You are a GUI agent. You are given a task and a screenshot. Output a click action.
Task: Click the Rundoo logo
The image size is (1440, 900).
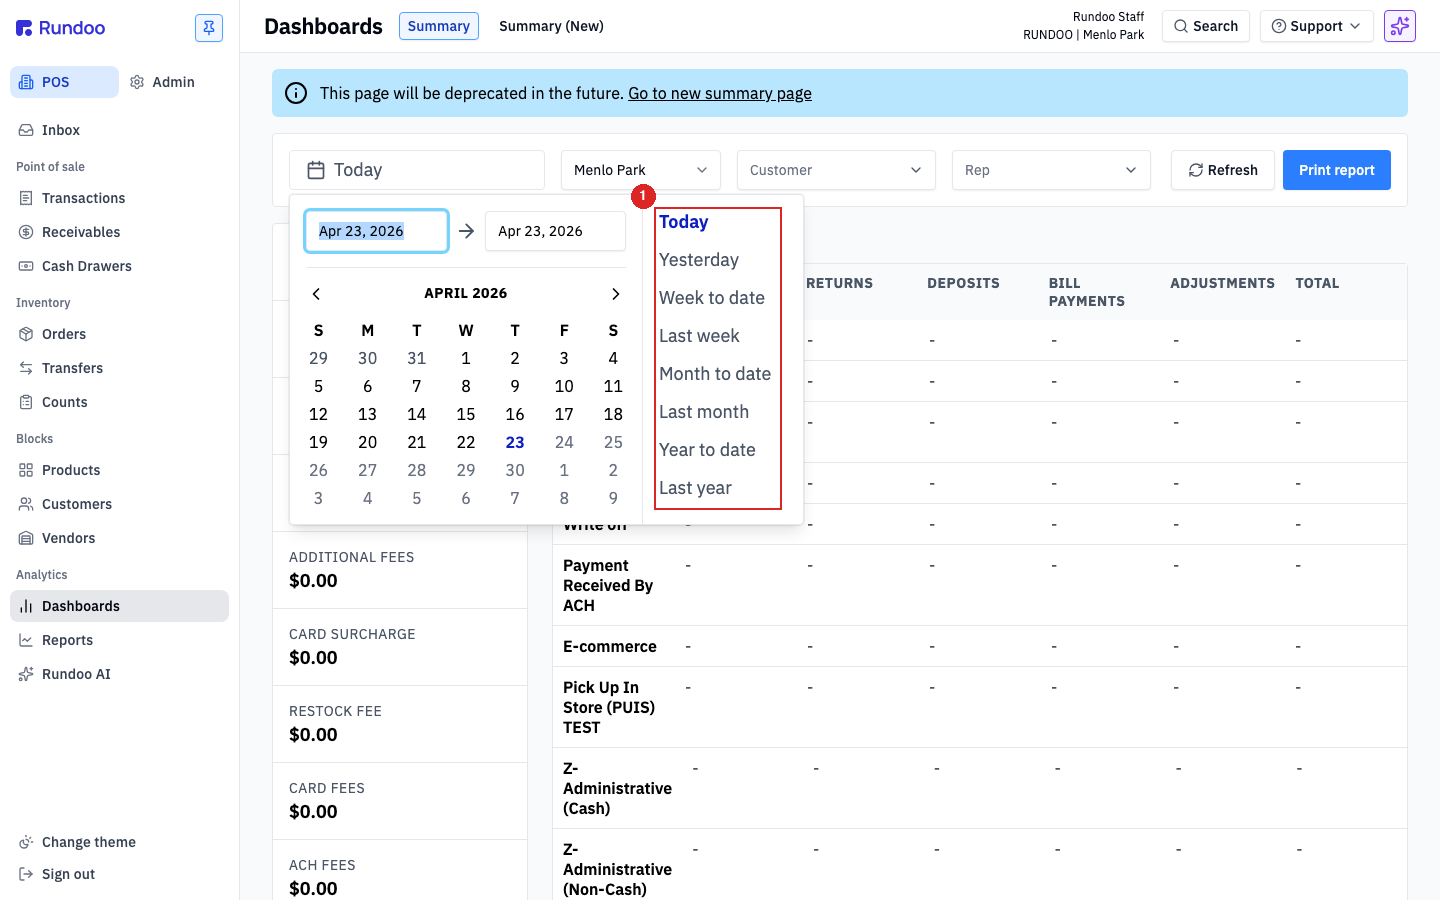click(x=61, y=28)
